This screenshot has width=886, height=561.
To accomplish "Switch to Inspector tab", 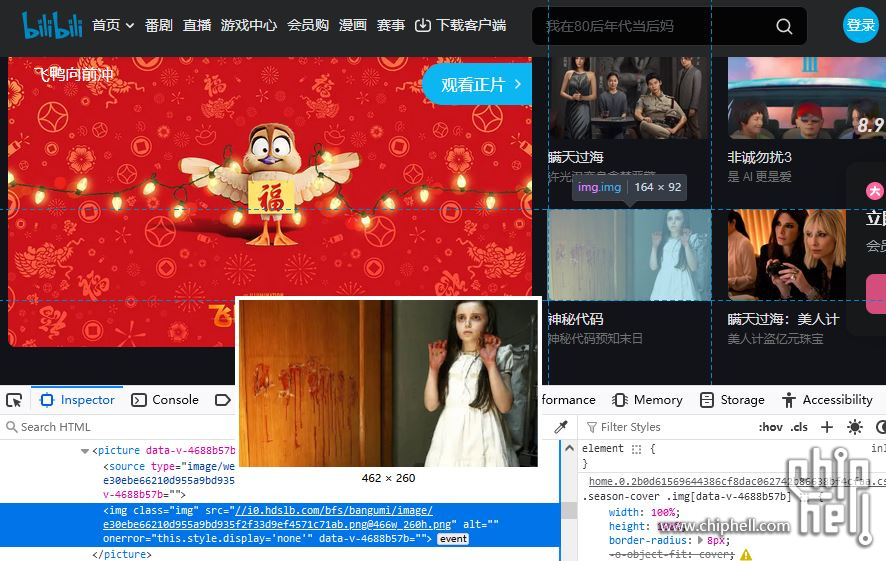I will click(x=77, y=400).
